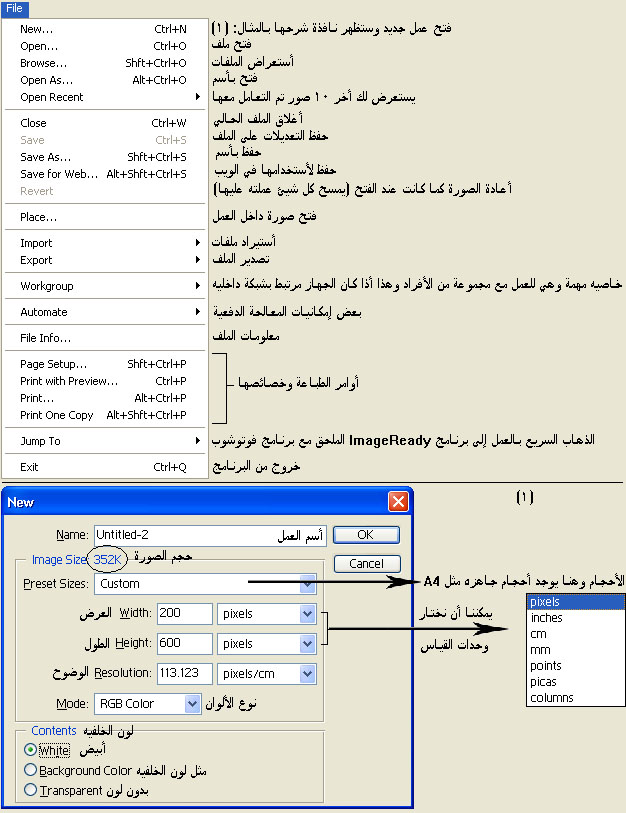Click Cancel in New dialog
The width and height of the screenshot is (626, 813).
[366, 564]
